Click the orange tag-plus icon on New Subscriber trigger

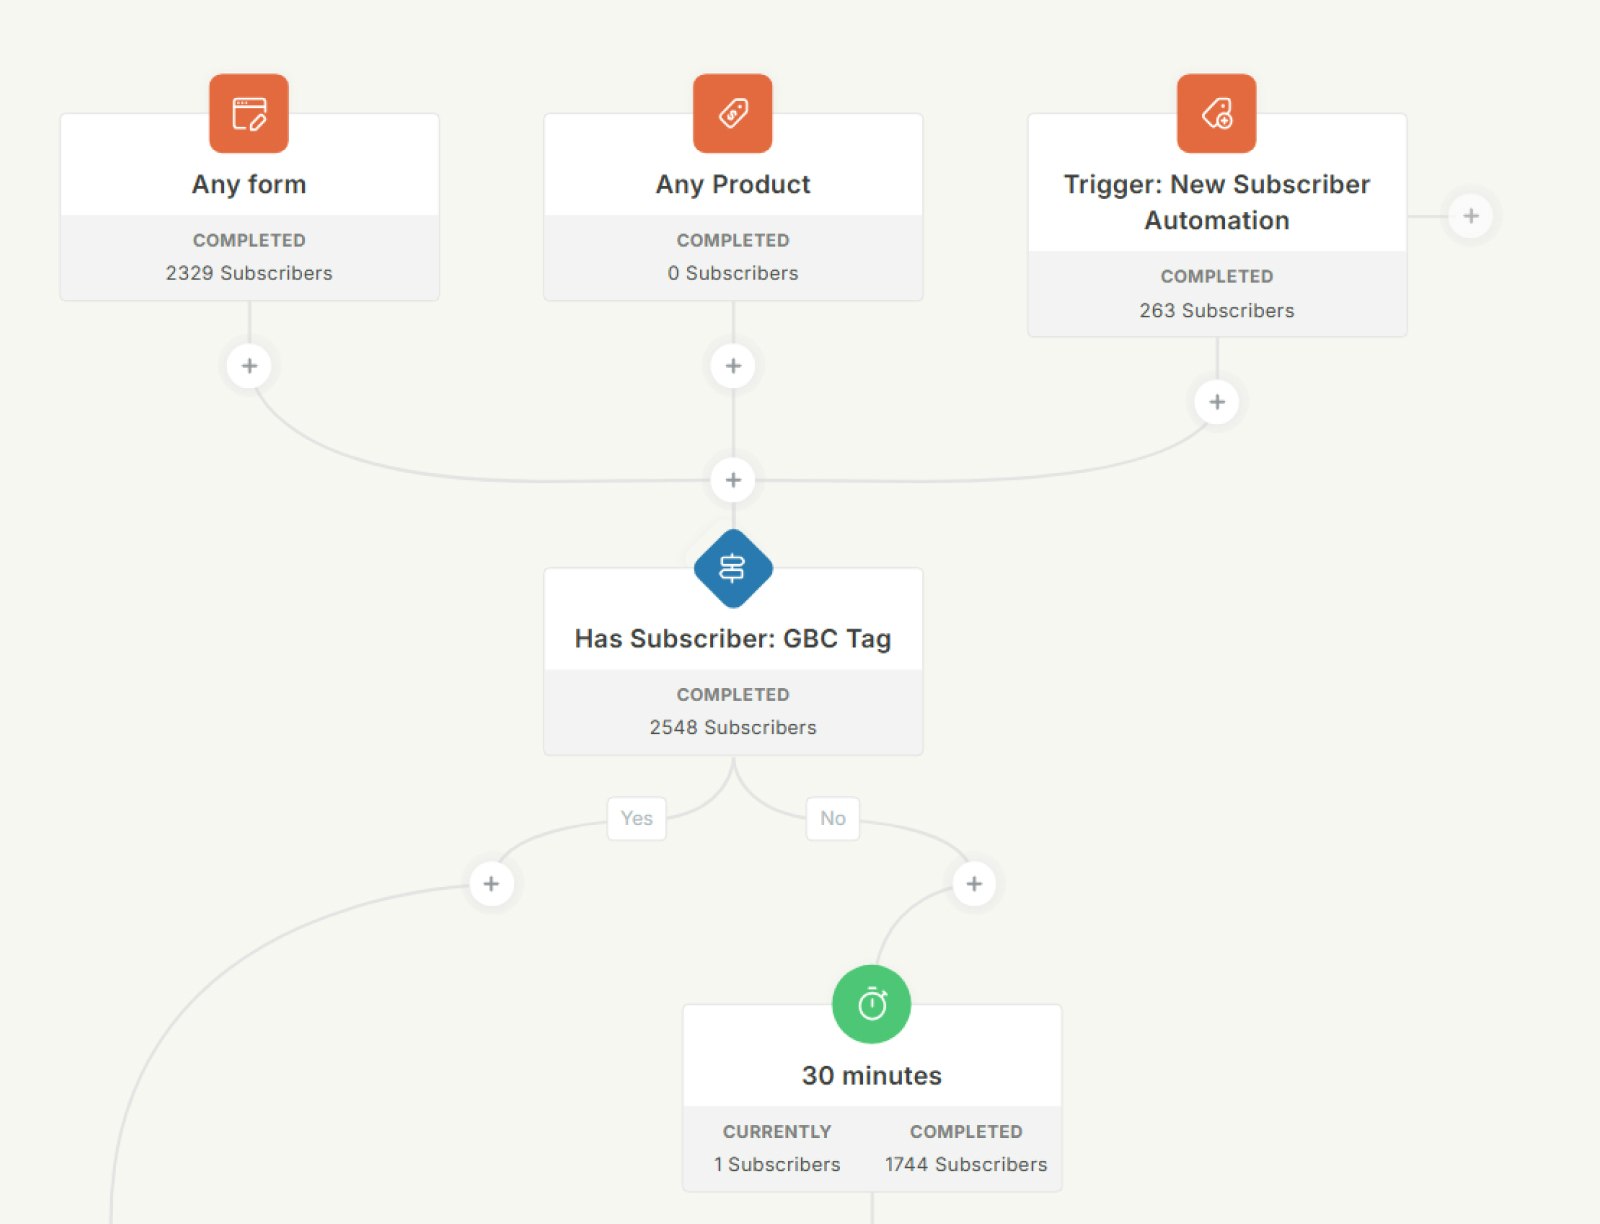point(1216,113)
